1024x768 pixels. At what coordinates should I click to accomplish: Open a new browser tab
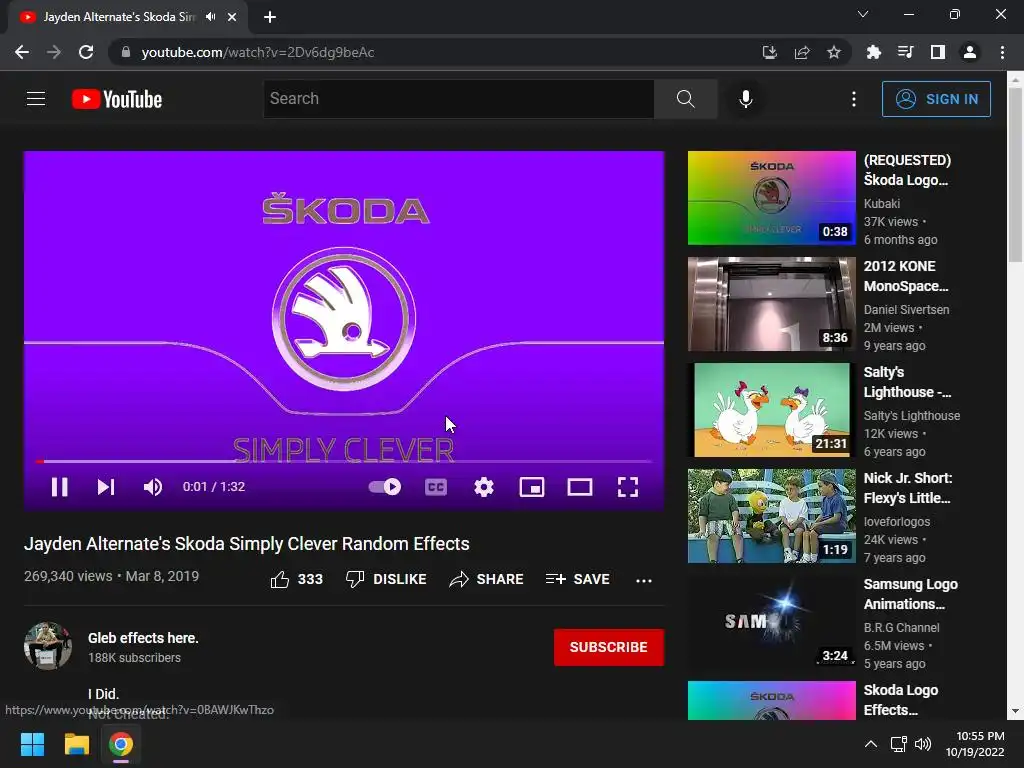[270, 17]
